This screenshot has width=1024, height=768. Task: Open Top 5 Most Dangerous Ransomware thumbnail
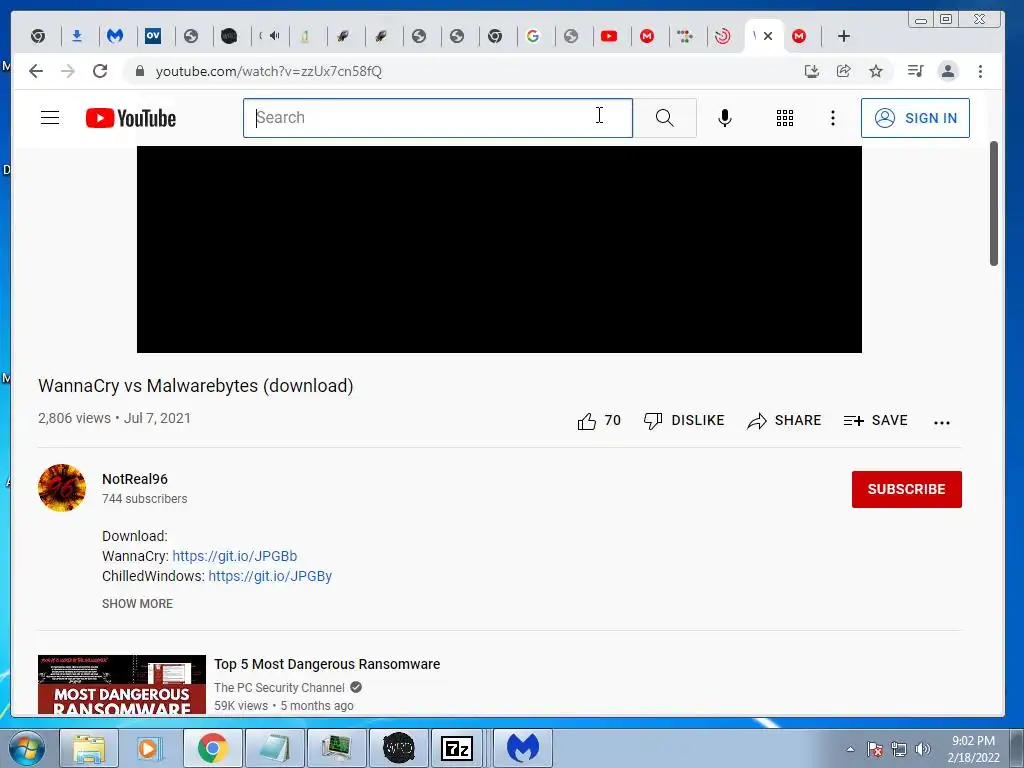[121, 684]
